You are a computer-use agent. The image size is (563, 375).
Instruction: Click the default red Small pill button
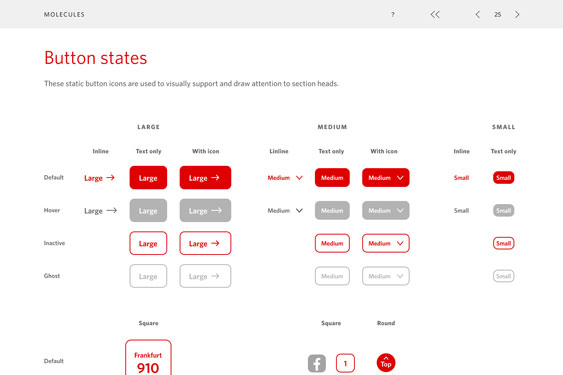point(503,177)
